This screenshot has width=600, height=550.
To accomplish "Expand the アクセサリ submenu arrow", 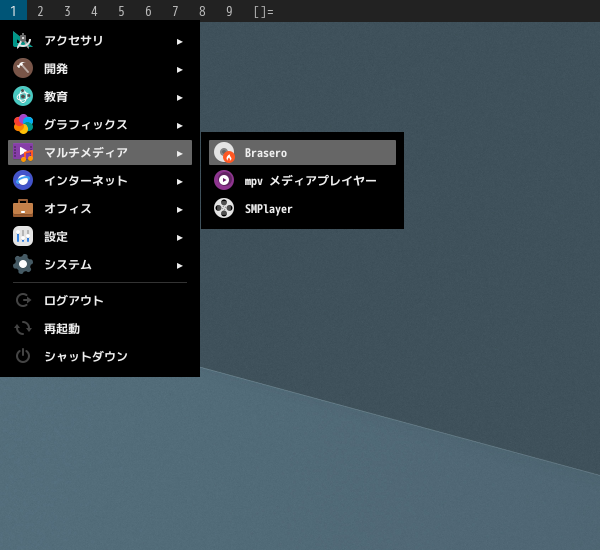I will click(x=179, y=42).
